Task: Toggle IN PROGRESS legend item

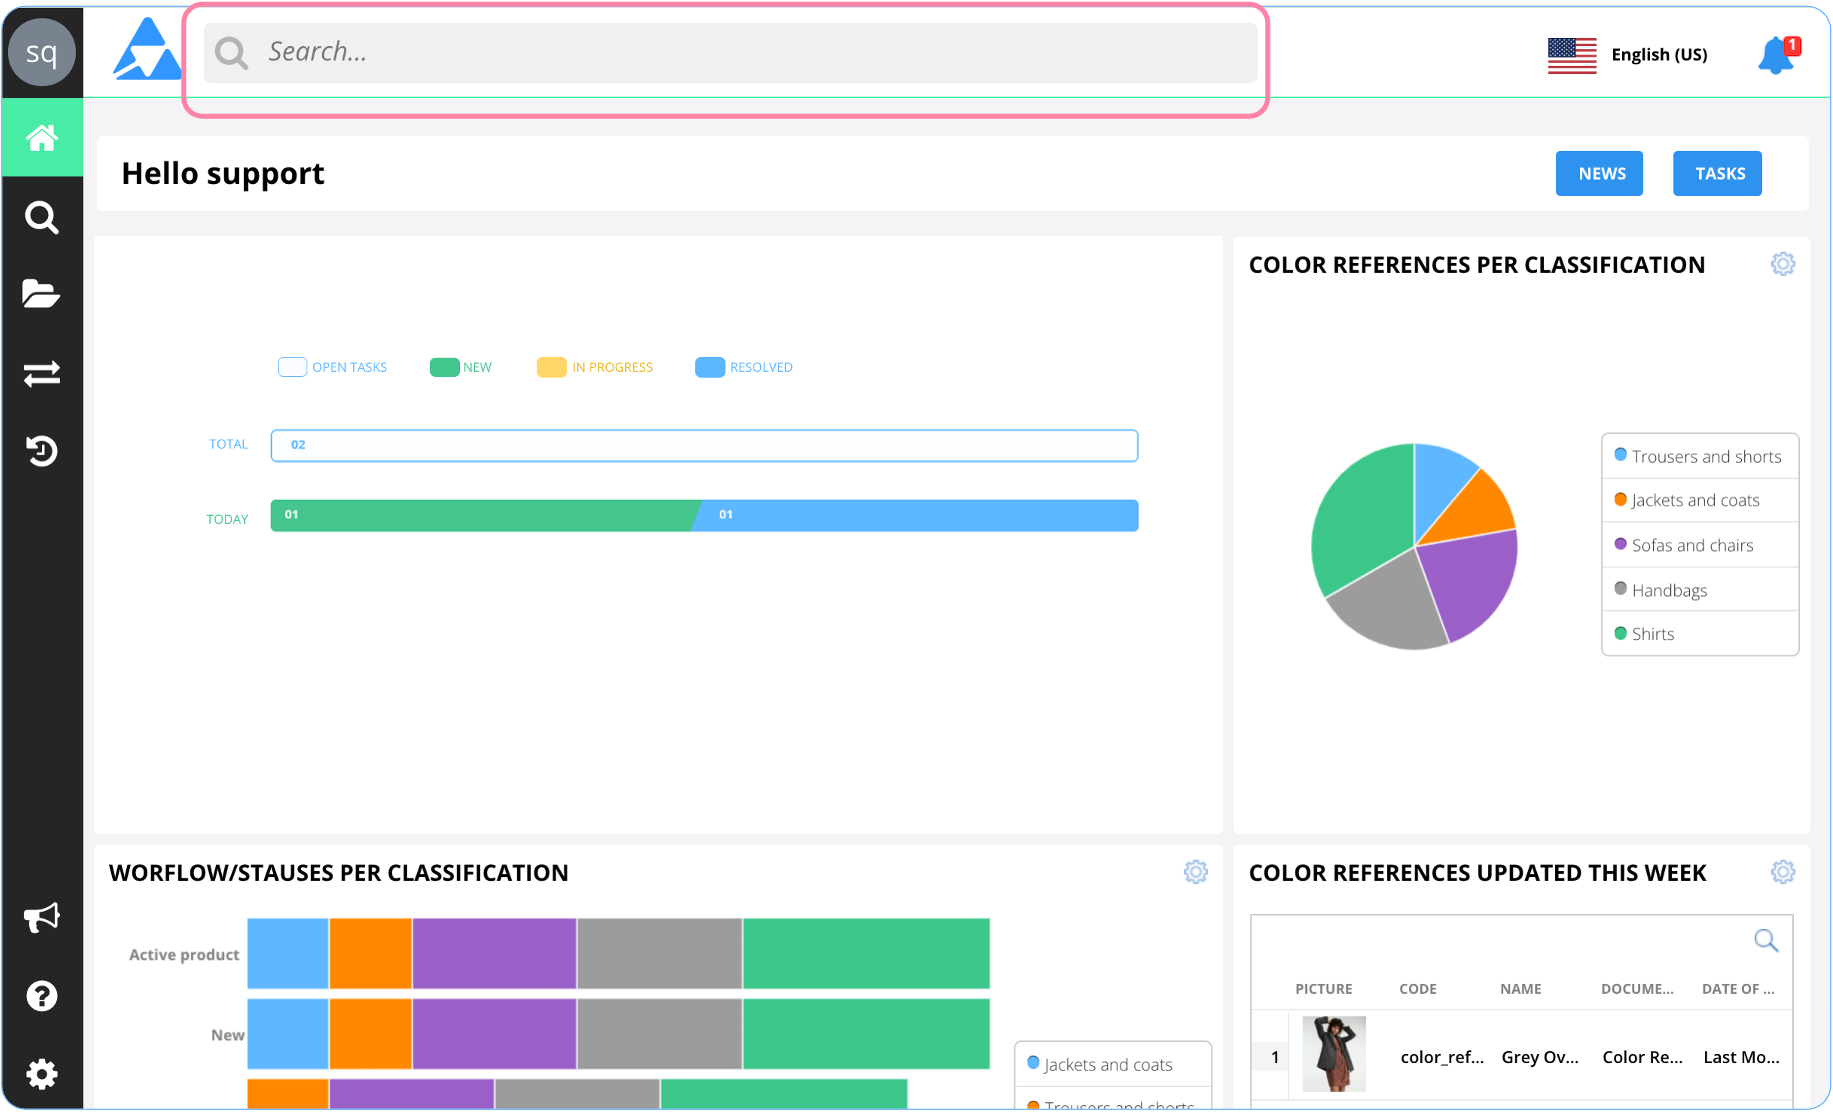Action: tap(595, 367)
